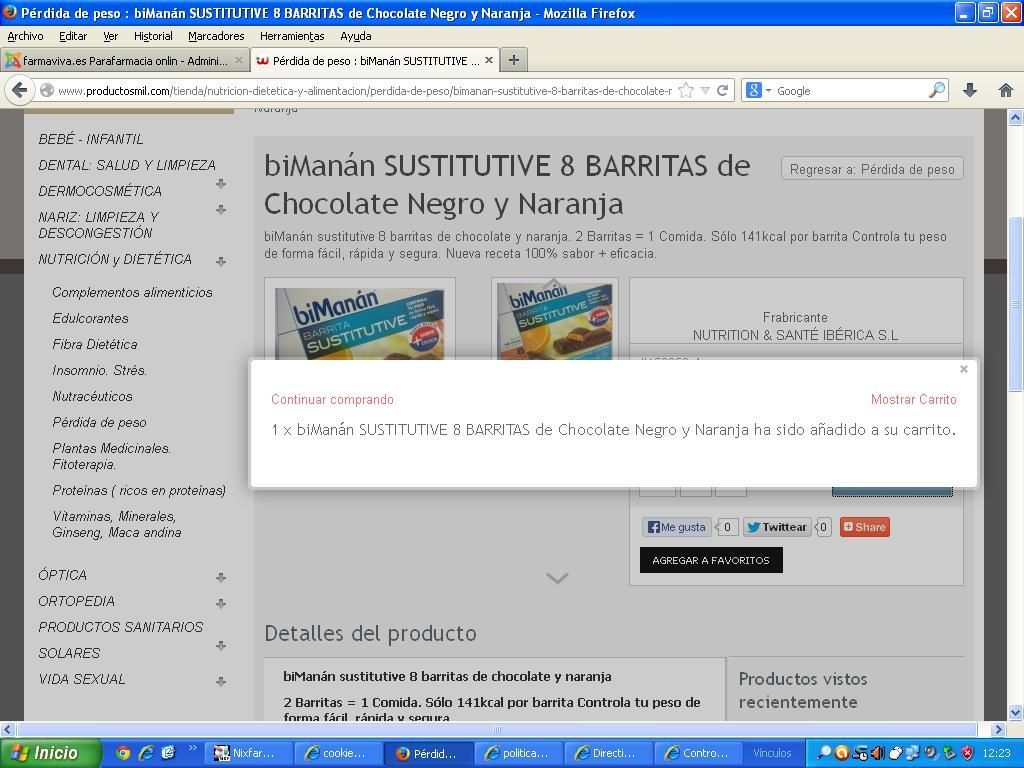Close the Pérdida de peso tab
Screen dimensions: 1024x768
tap(488, 60)
